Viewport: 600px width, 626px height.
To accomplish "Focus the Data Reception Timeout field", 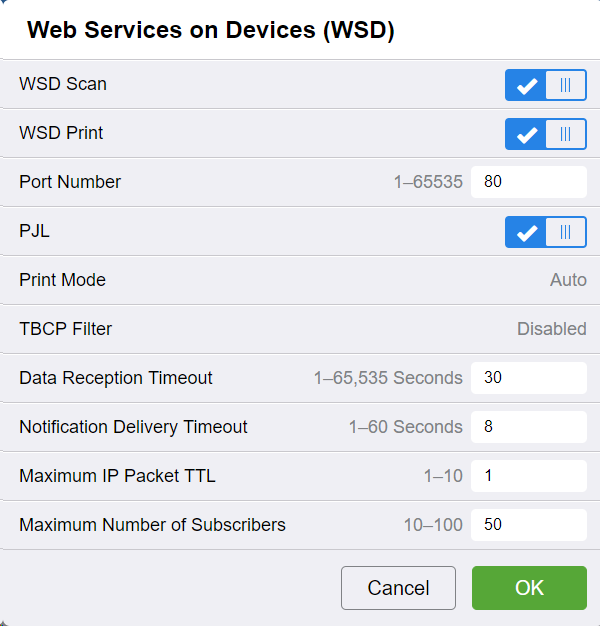I will pos(528,378).
